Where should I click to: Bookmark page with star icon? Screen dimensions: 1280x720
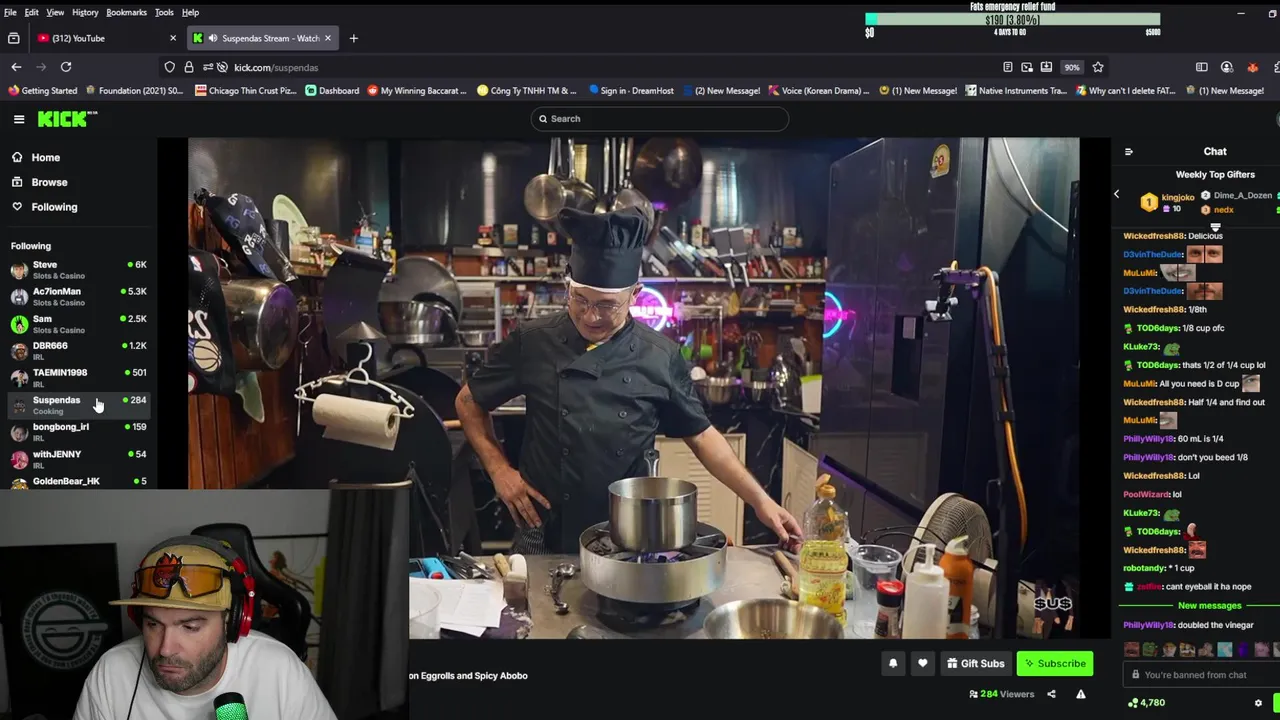point(1098,67)
